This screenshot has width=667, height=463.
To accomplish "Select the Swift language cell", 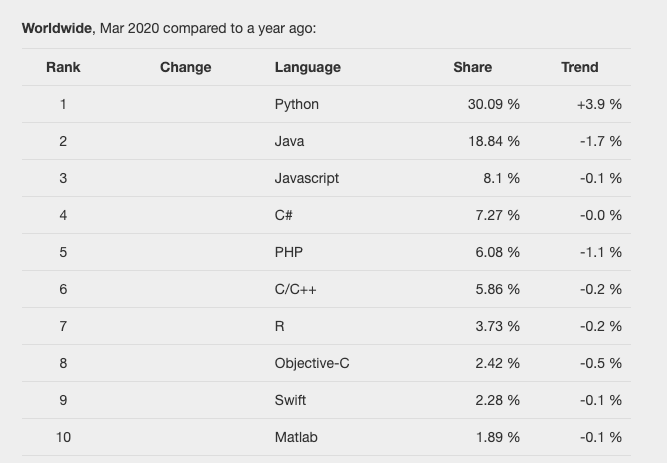I will [290, 400].
